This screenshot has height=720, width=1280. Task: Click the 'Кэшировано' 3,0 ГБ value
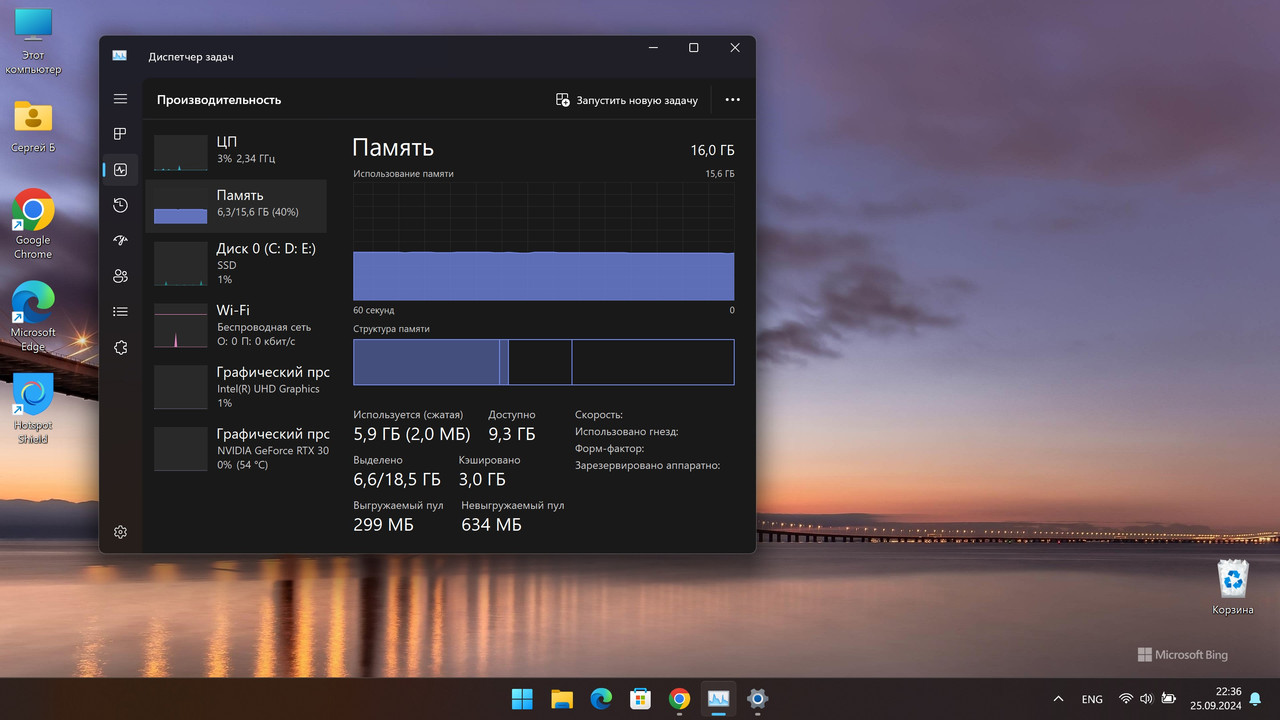(x=482, y=480)
